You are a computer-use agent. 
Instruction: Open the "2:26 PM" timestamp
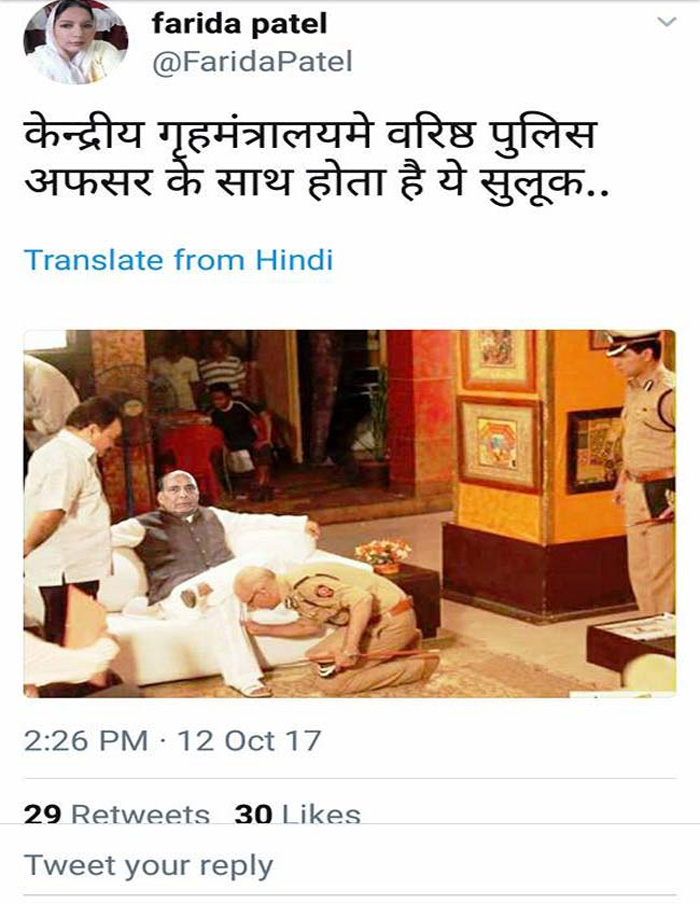[86, 741]
